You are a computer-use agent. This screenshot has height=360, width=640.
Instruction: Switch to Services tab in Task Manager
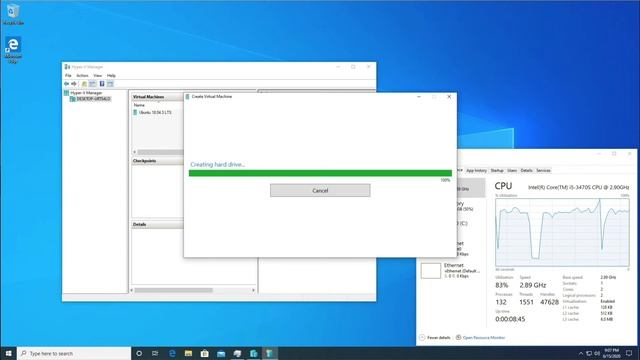(x=543, y=170)
